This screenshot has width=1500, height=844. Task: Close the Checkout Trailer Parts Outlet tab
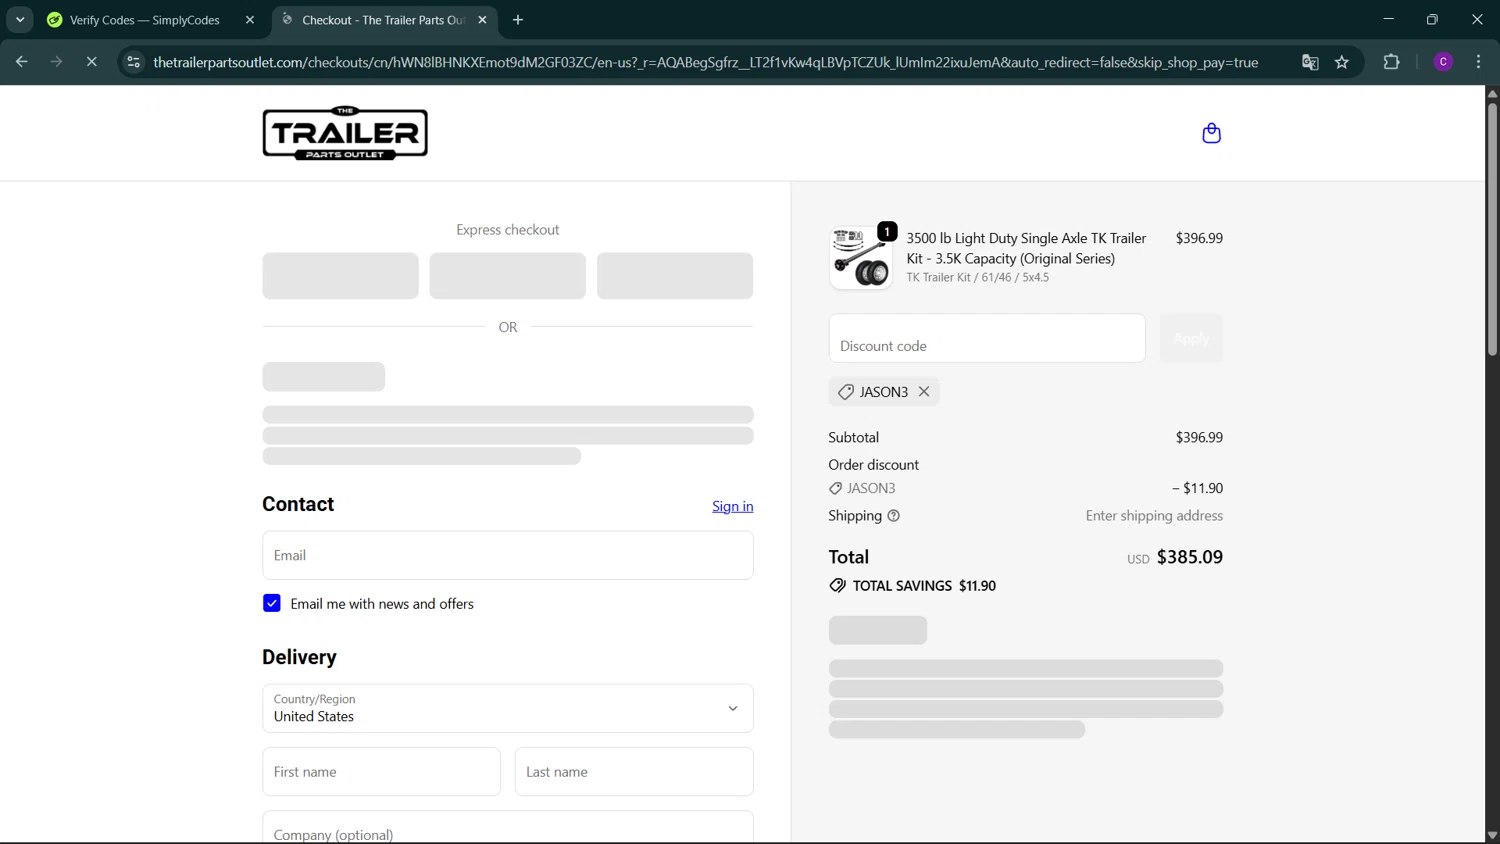[483, 20]
